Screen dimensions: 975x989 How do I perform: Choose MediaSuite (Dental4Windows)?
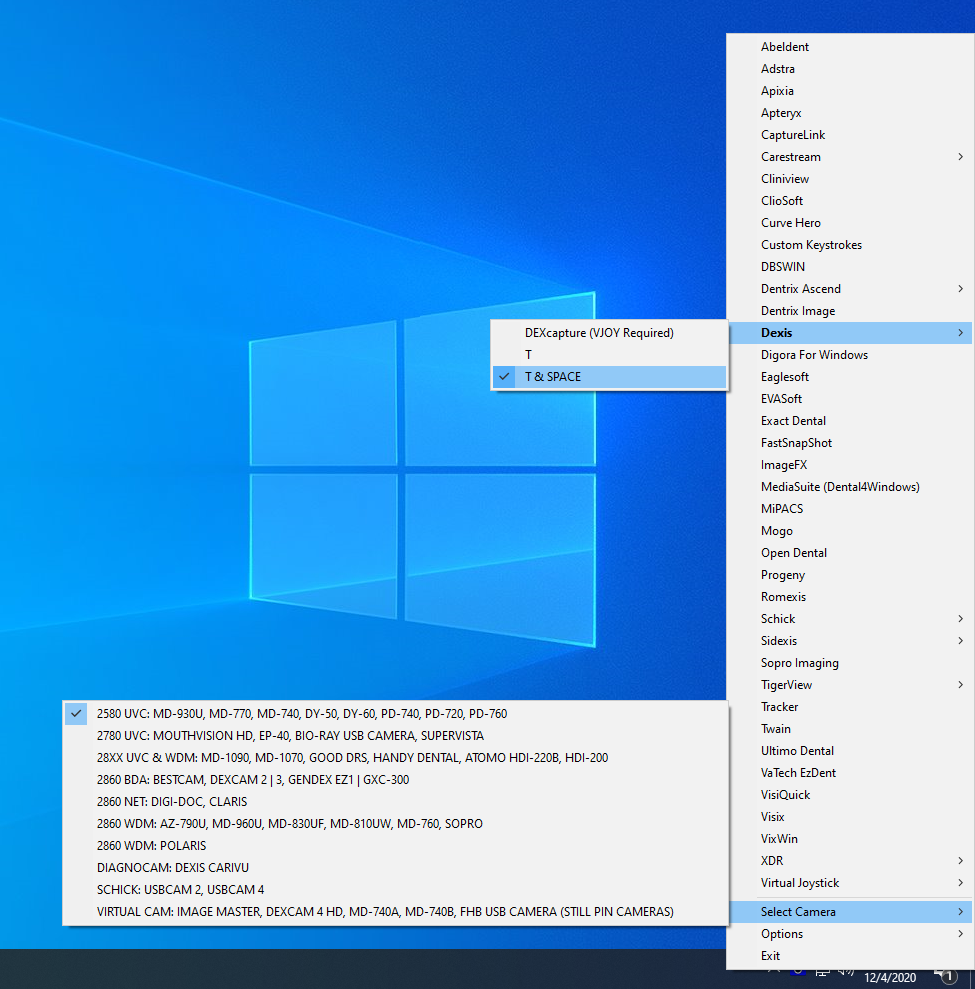tap(849, 486)
